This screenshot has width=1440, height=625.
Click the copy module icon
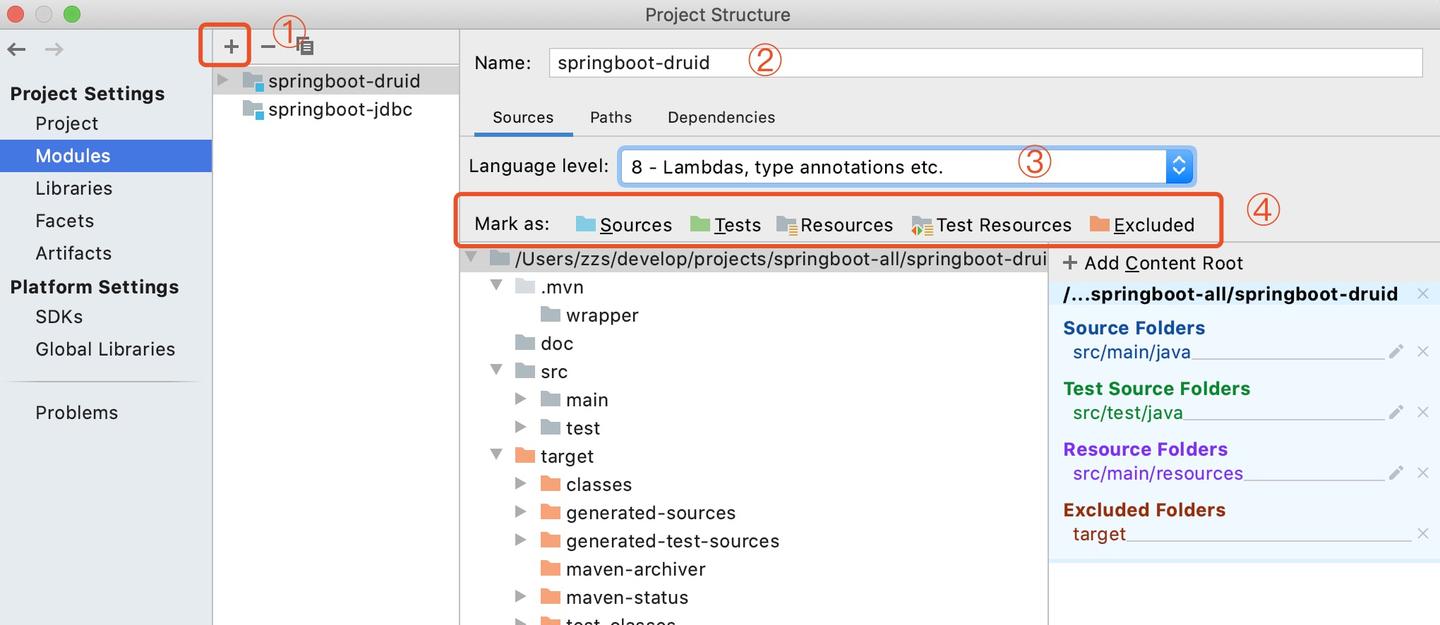click(x=306, y=47)
